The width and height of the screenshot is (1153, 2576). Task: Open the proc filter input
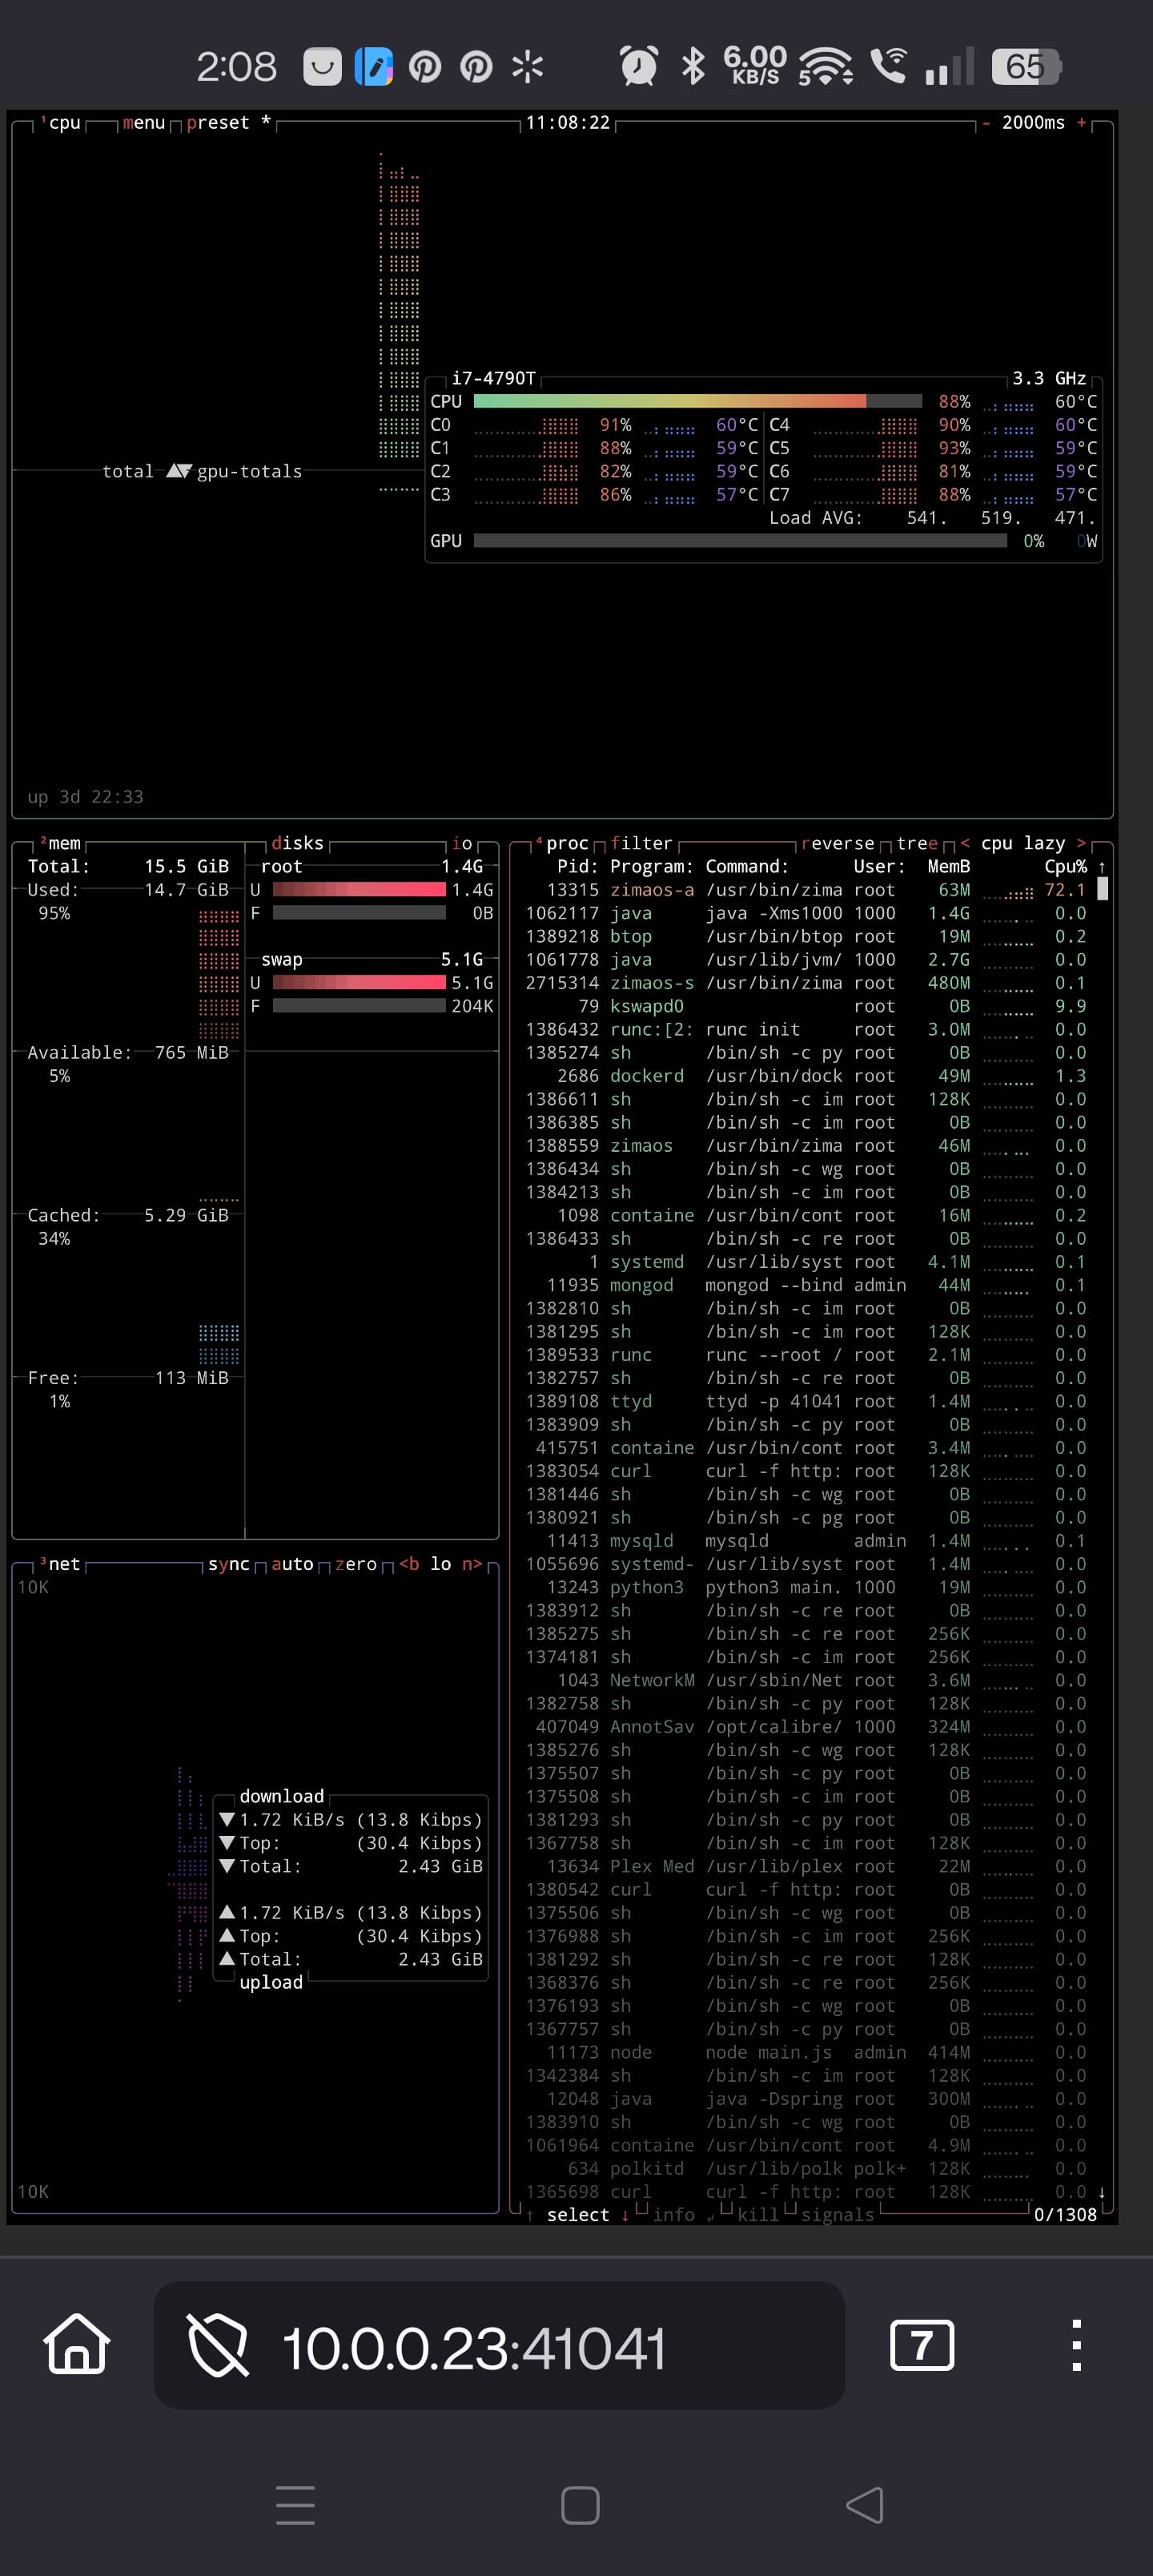pos(642,843)
